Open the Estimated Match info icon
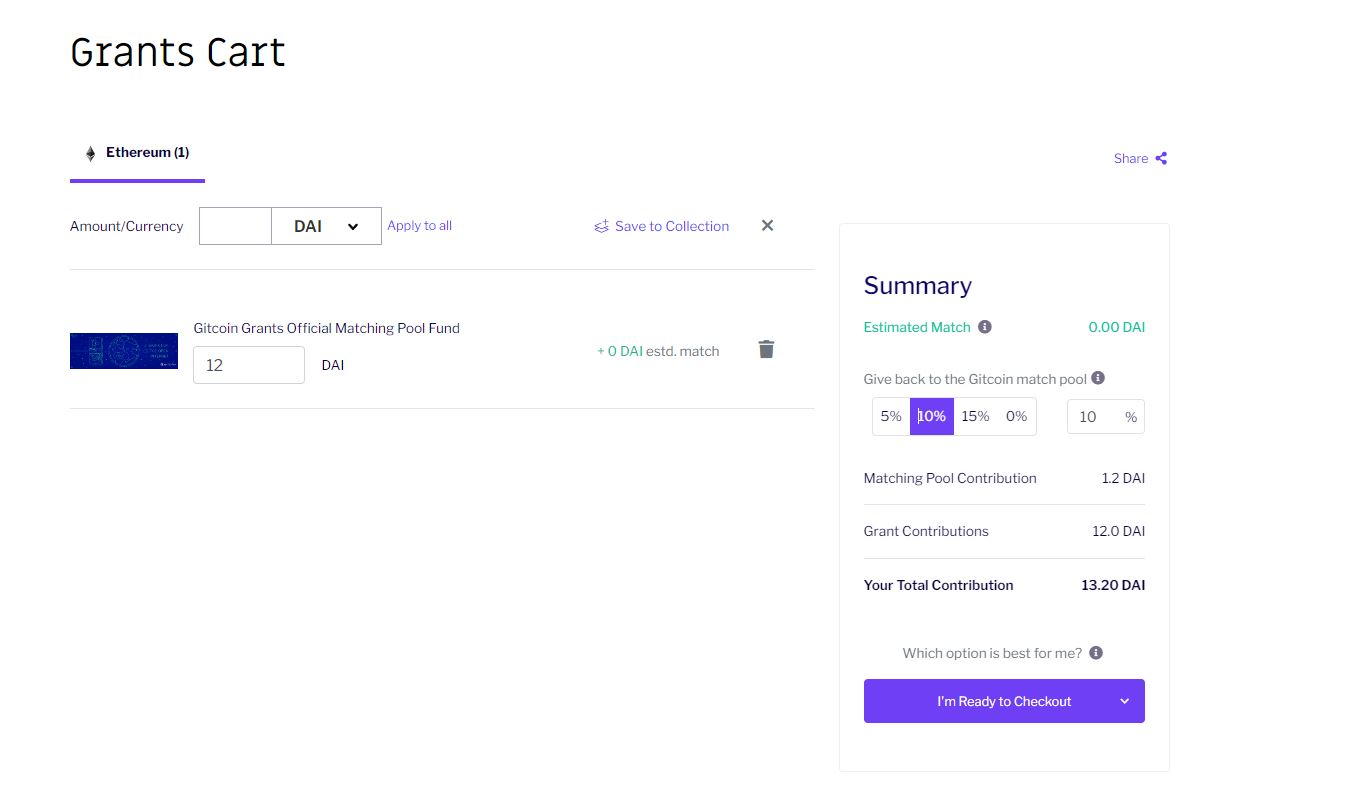 [x=985, y=327]
